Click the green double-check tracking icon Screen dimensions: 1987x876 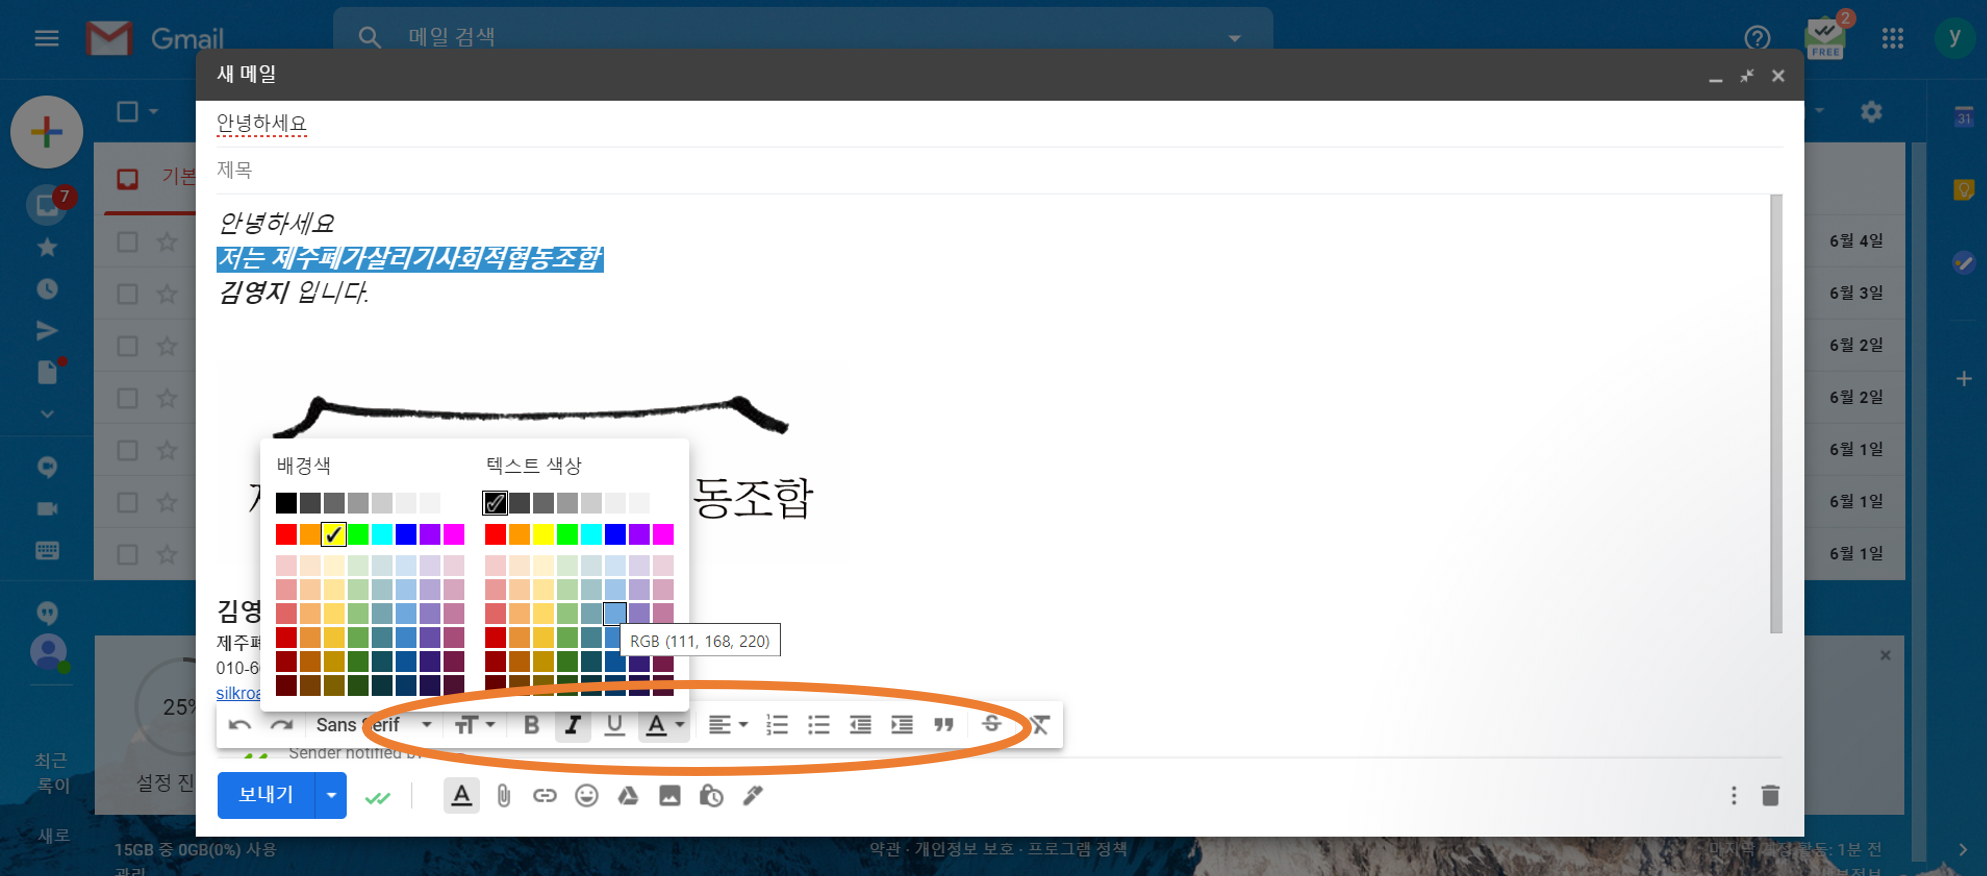tap(378, 797)
